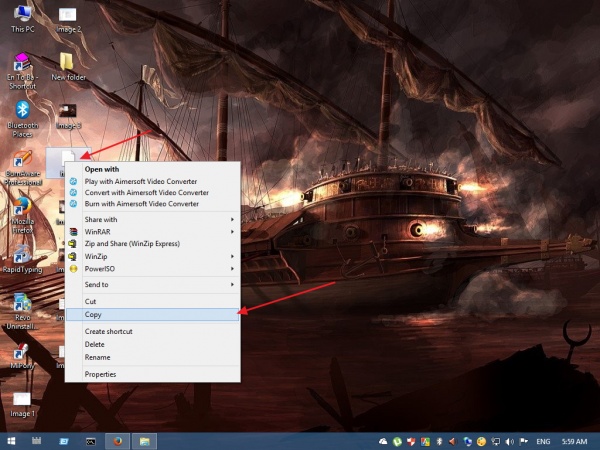Select the Image 2 desktop file
Viewport: 600px width, 450px height.
point(68,16)
